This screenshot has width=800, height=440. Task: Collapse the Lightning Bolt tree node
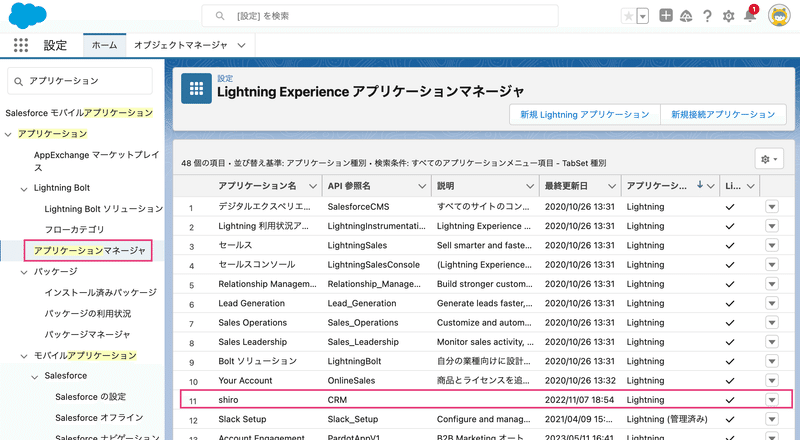tap(23, 189)
